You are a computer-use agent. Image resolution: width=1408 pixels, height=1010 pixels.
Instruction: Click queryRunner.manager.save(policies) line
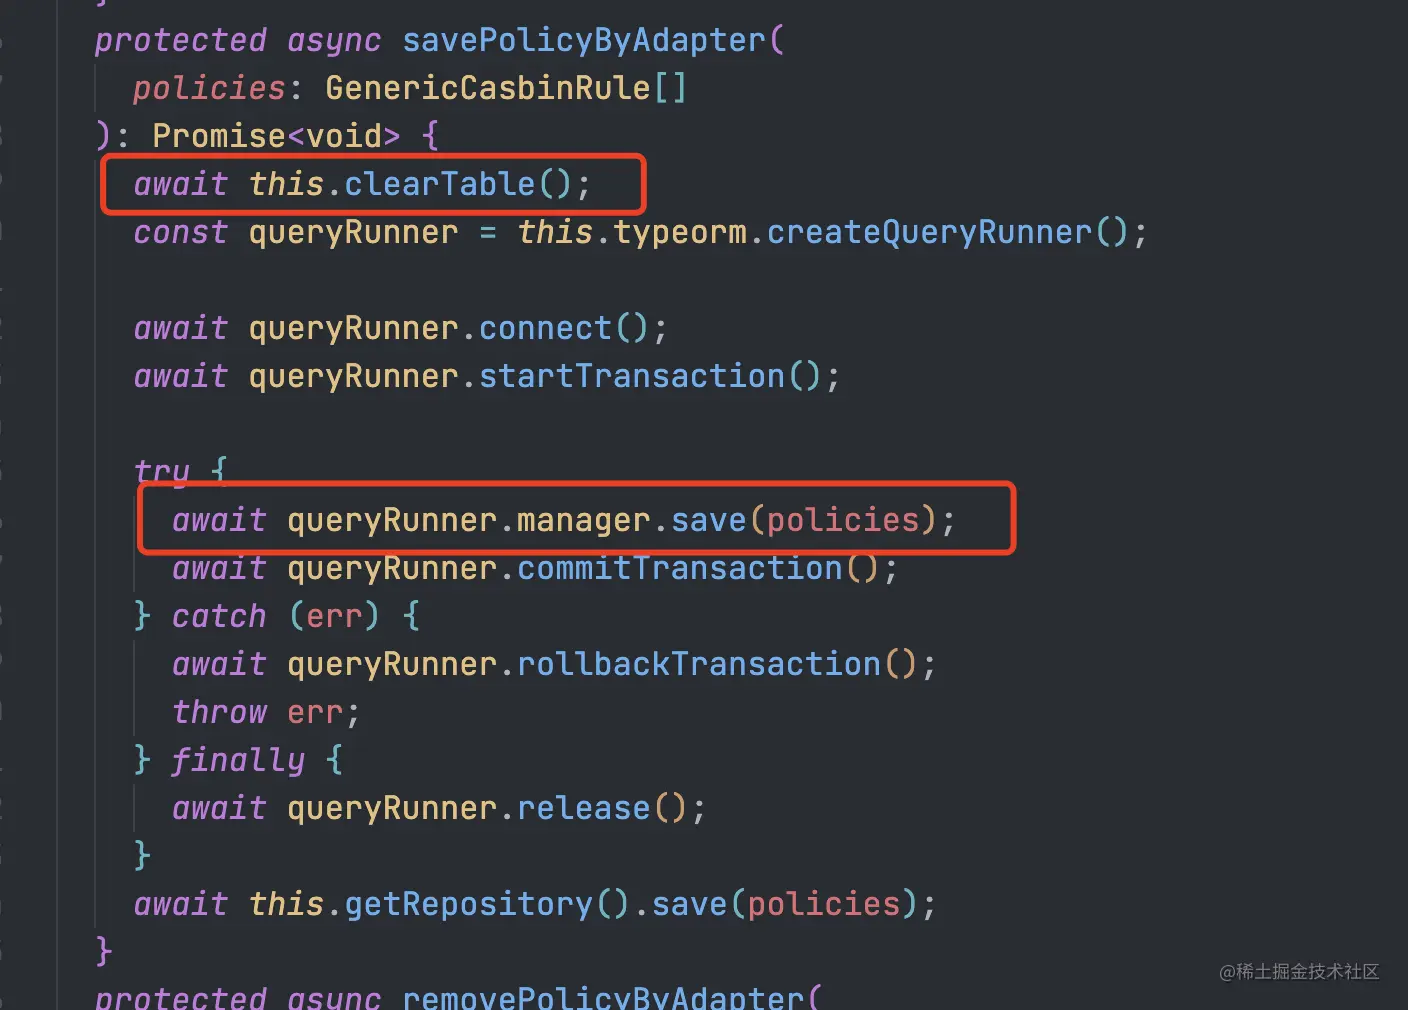click(564, 520)
